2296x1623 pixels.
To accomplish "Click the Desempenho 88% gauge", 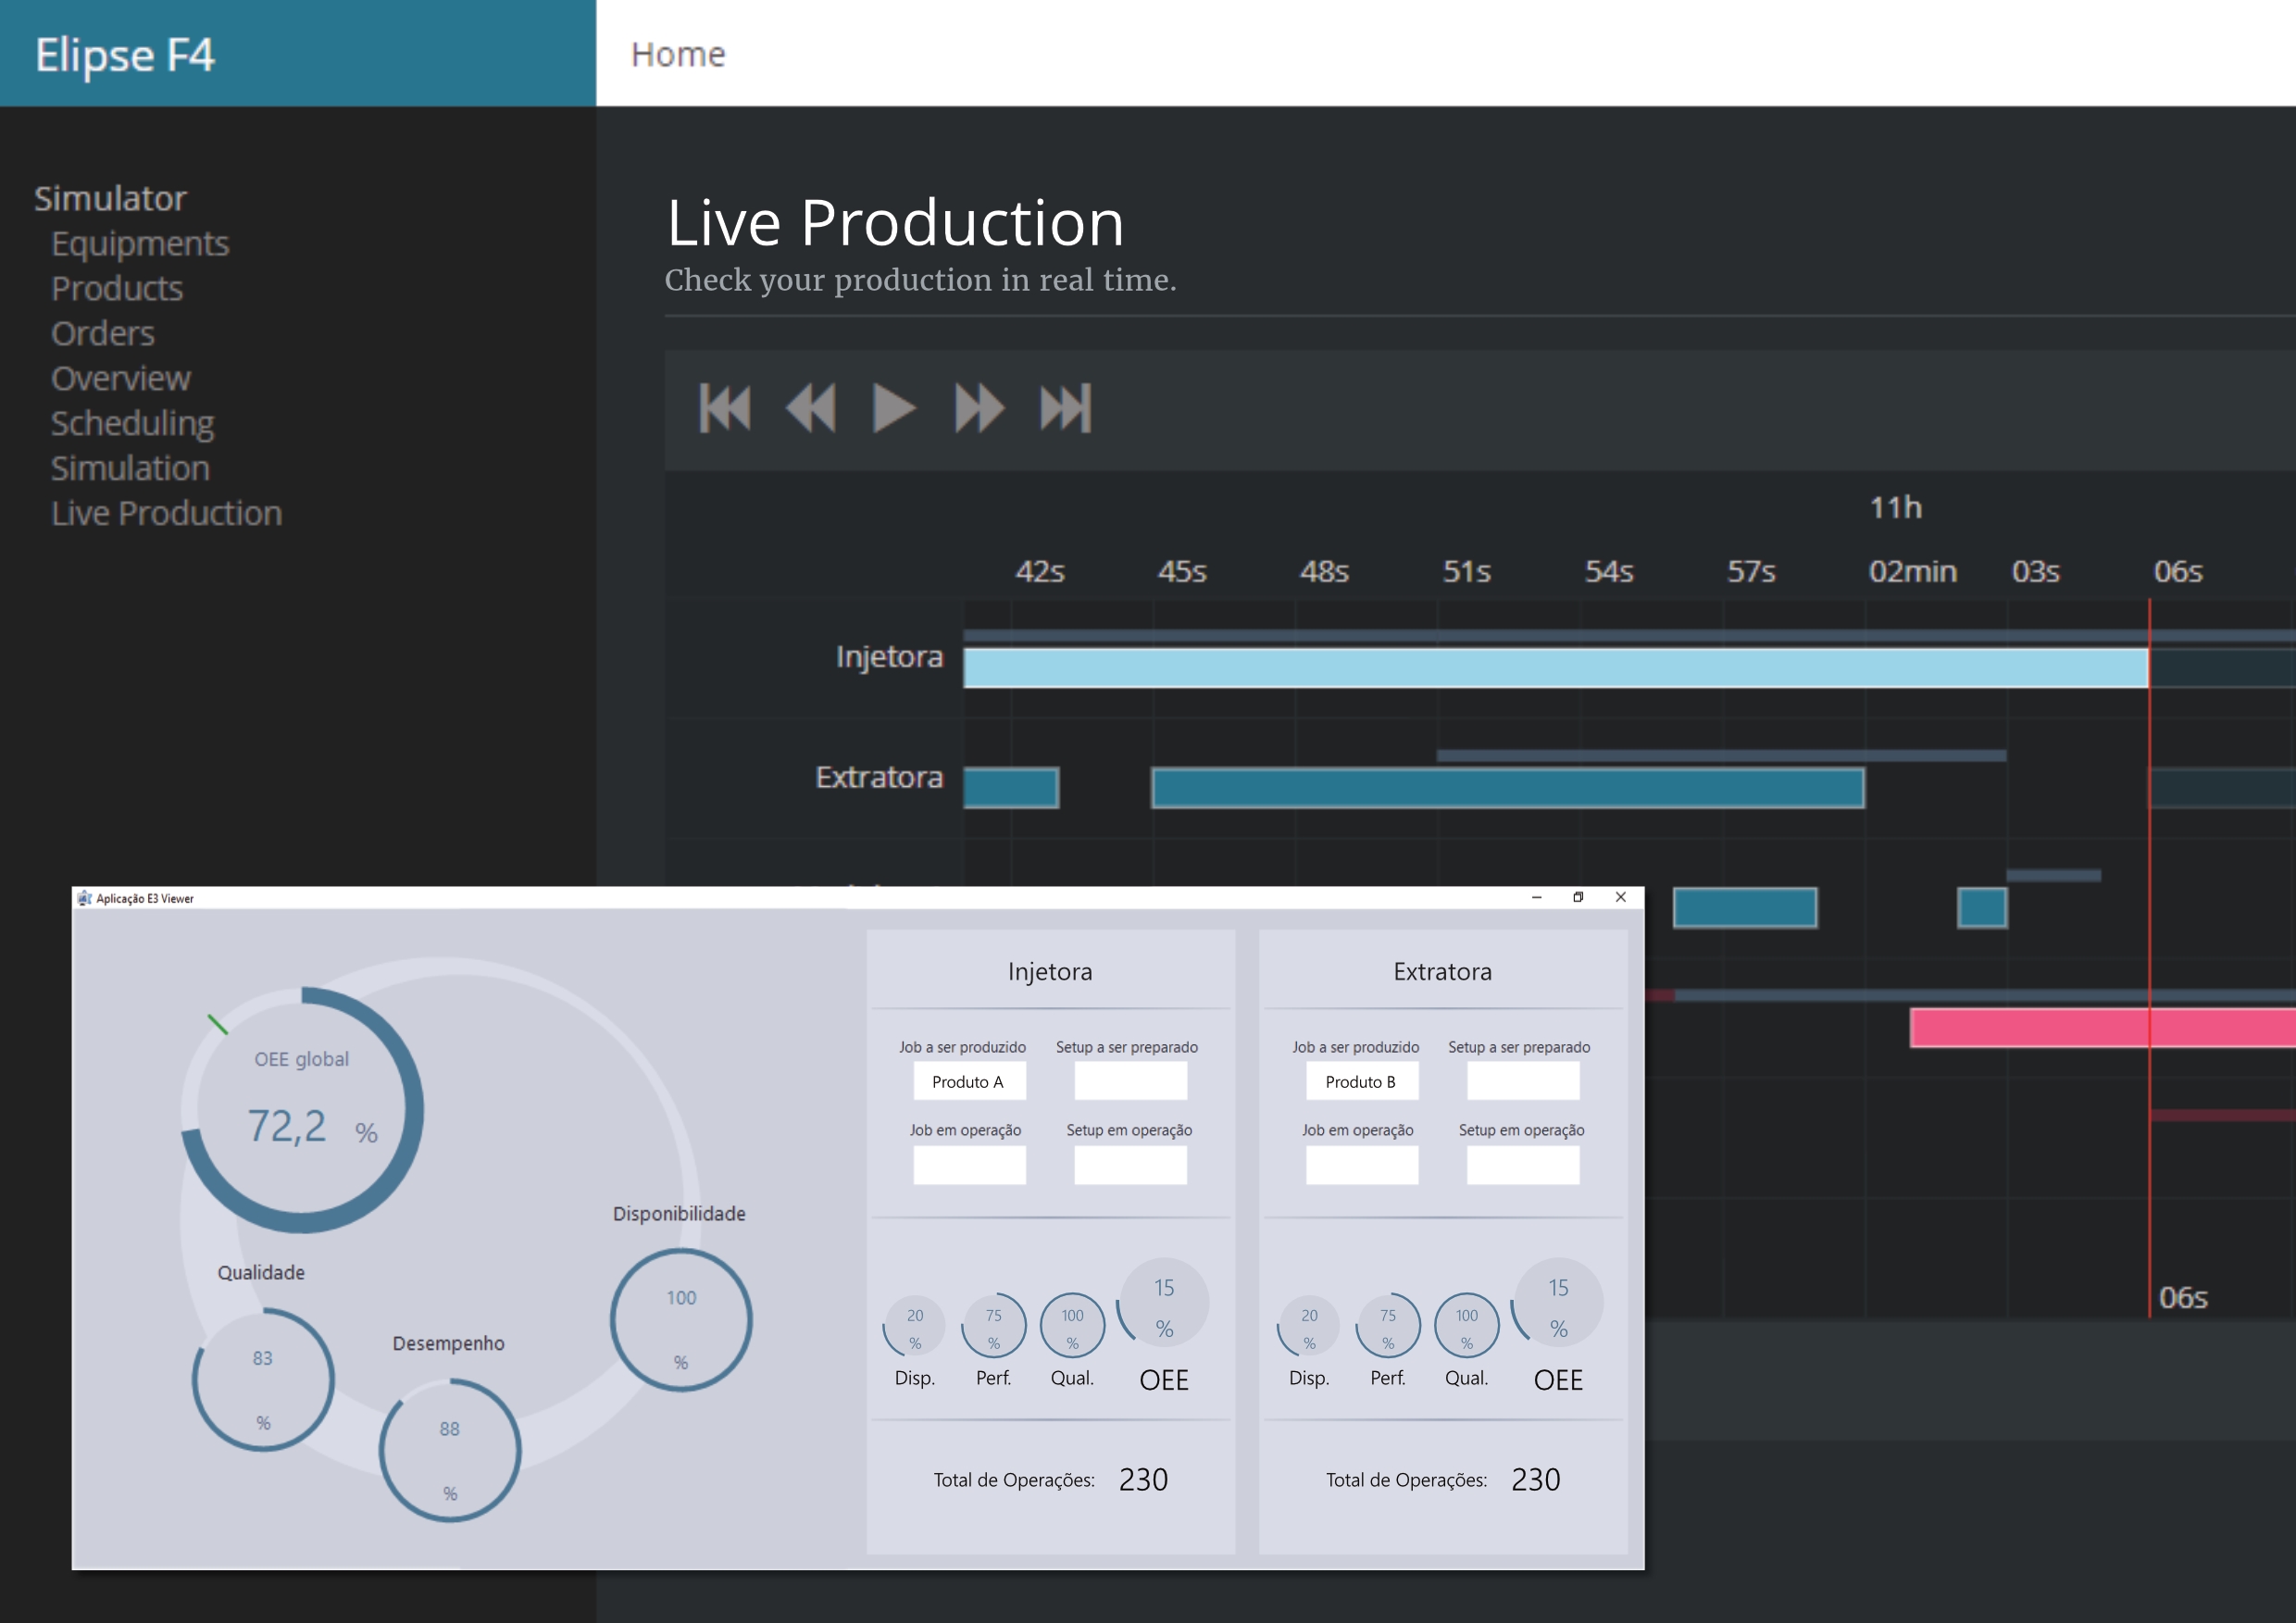I will (450, 1451).
